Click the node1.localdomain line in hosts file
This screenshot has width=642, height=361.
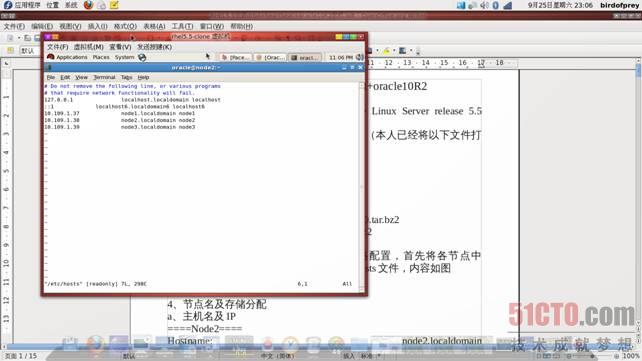tap(120, 113)
